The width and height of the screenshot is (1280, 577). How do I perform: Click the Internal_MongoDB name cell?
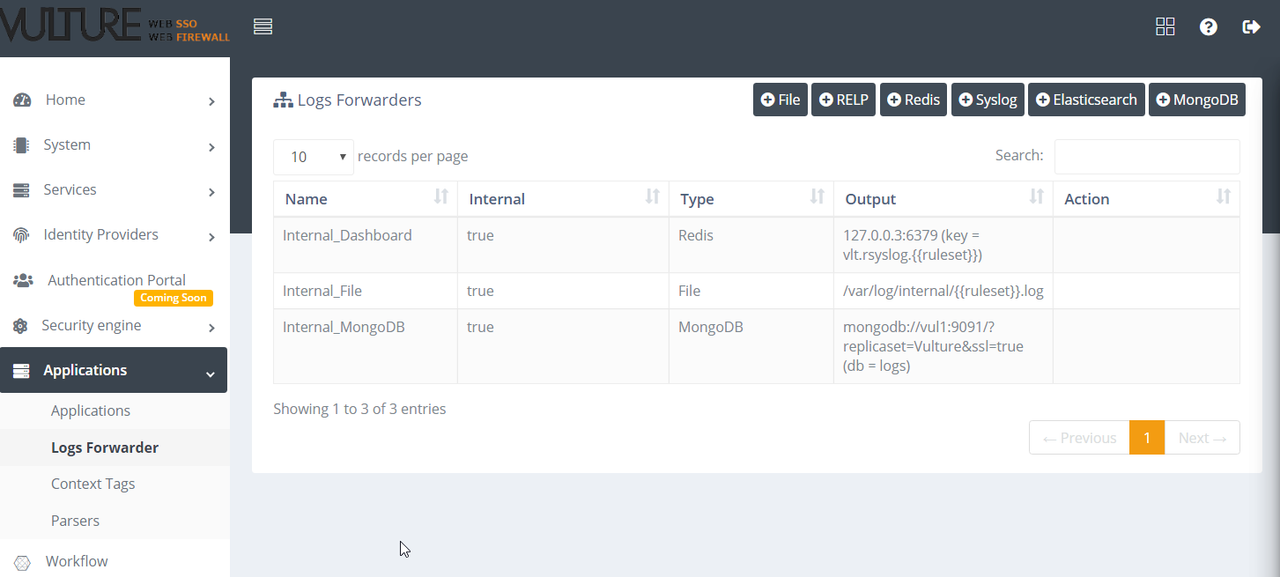(x=365, y=346)
